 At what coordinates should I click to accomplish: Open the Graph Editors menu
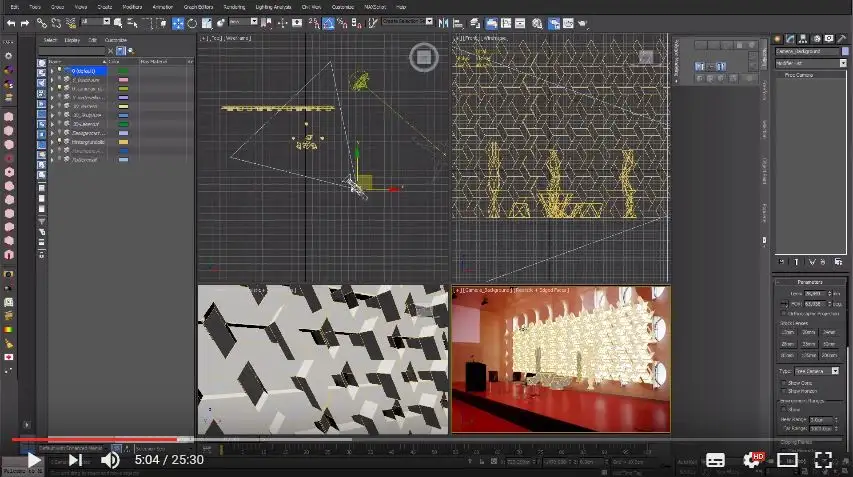pos(199,7)
